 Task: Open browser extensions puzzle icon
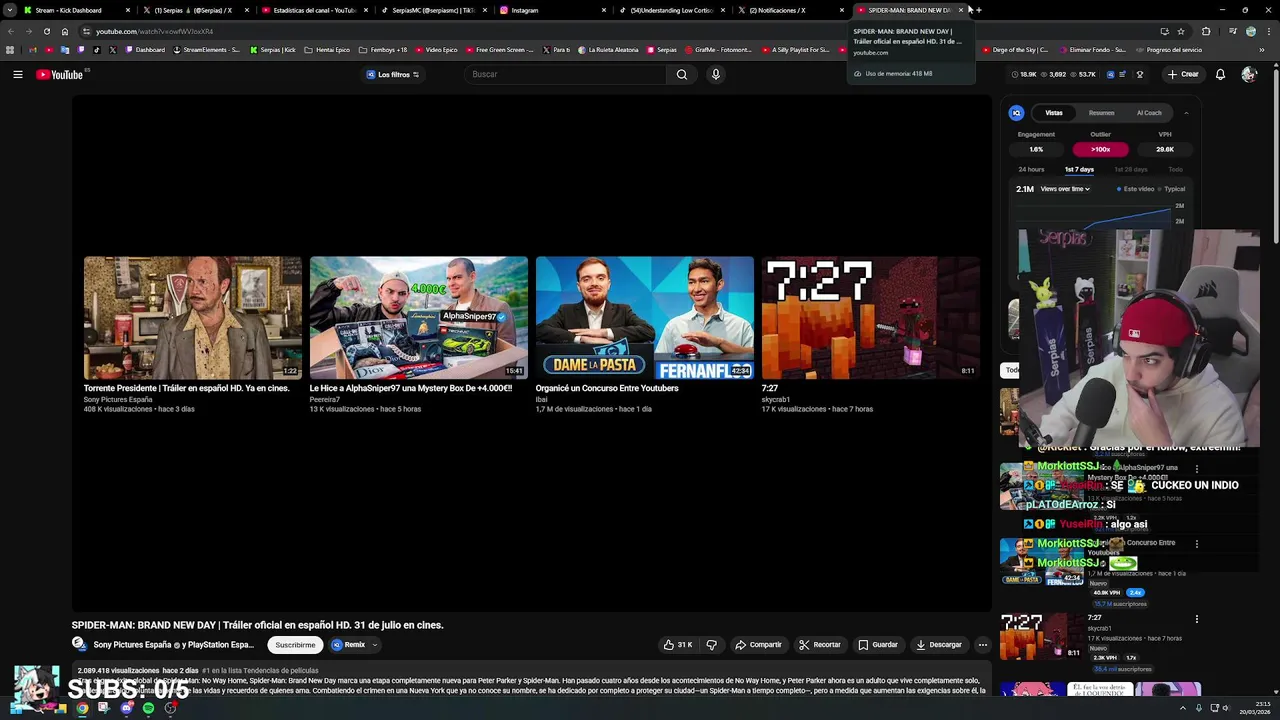point(1205,31)
